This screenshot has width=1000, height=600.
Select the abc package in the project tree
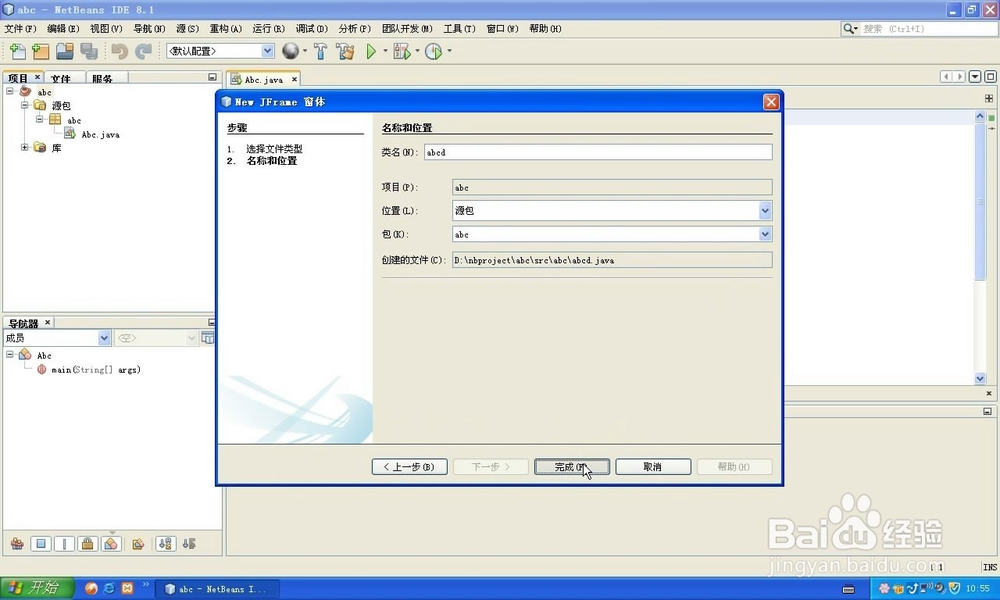tap(74, 120)
